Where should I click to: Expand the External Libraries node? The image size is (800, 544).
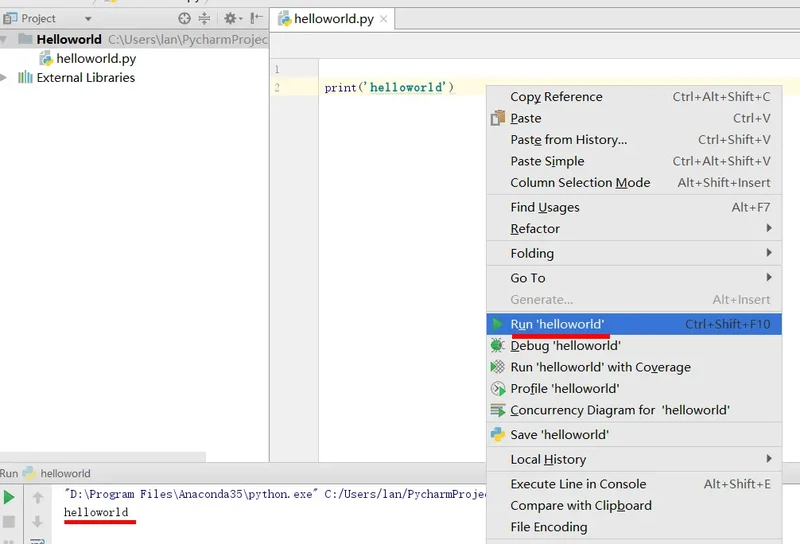[x=6, y=78]
